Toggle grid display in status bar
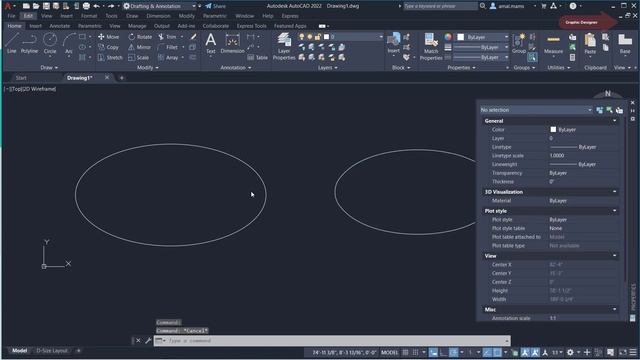This screenshot has height=360, width=640. click(405, 352)
